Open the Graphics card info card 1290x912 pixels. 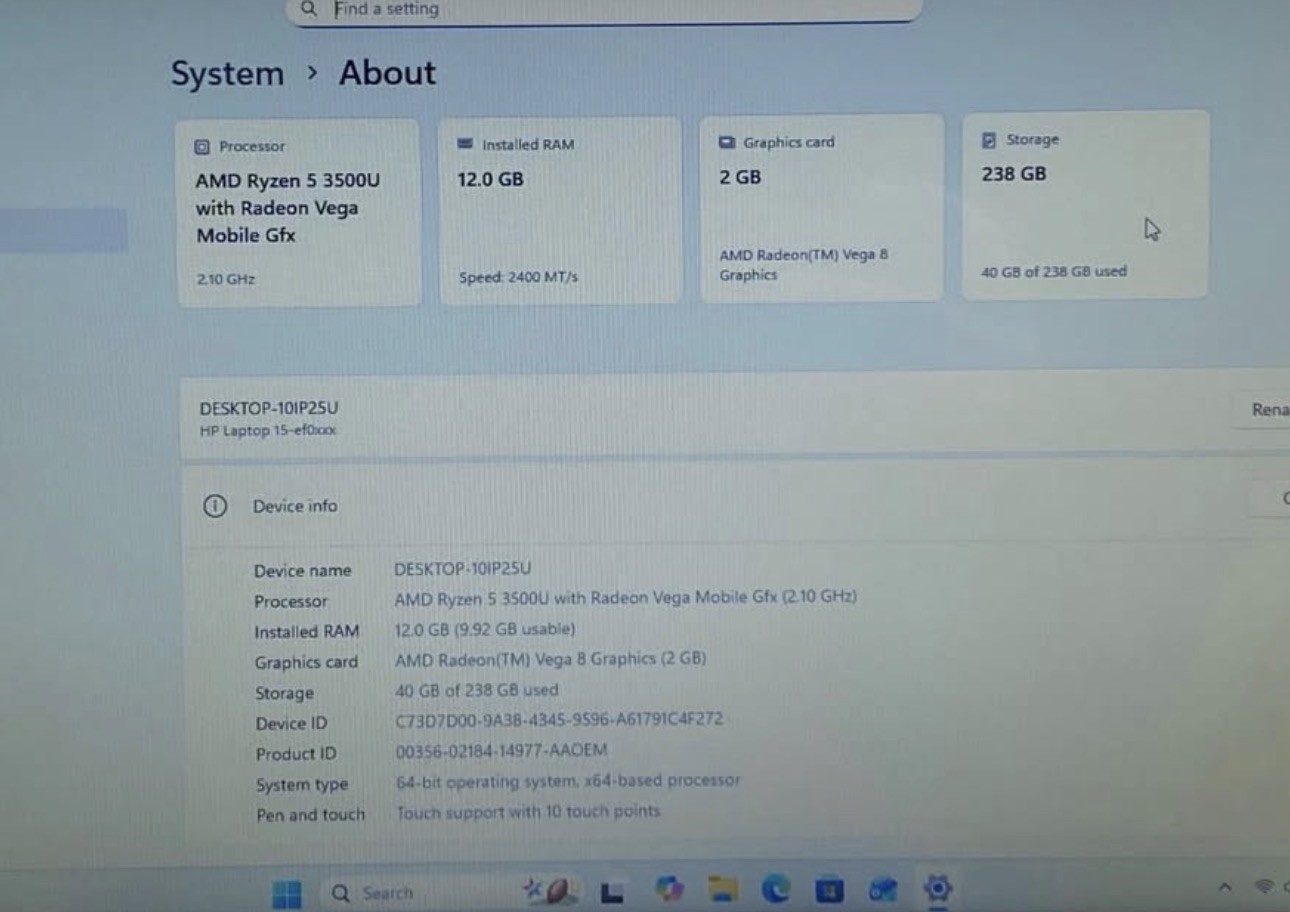tap(821, 207)
